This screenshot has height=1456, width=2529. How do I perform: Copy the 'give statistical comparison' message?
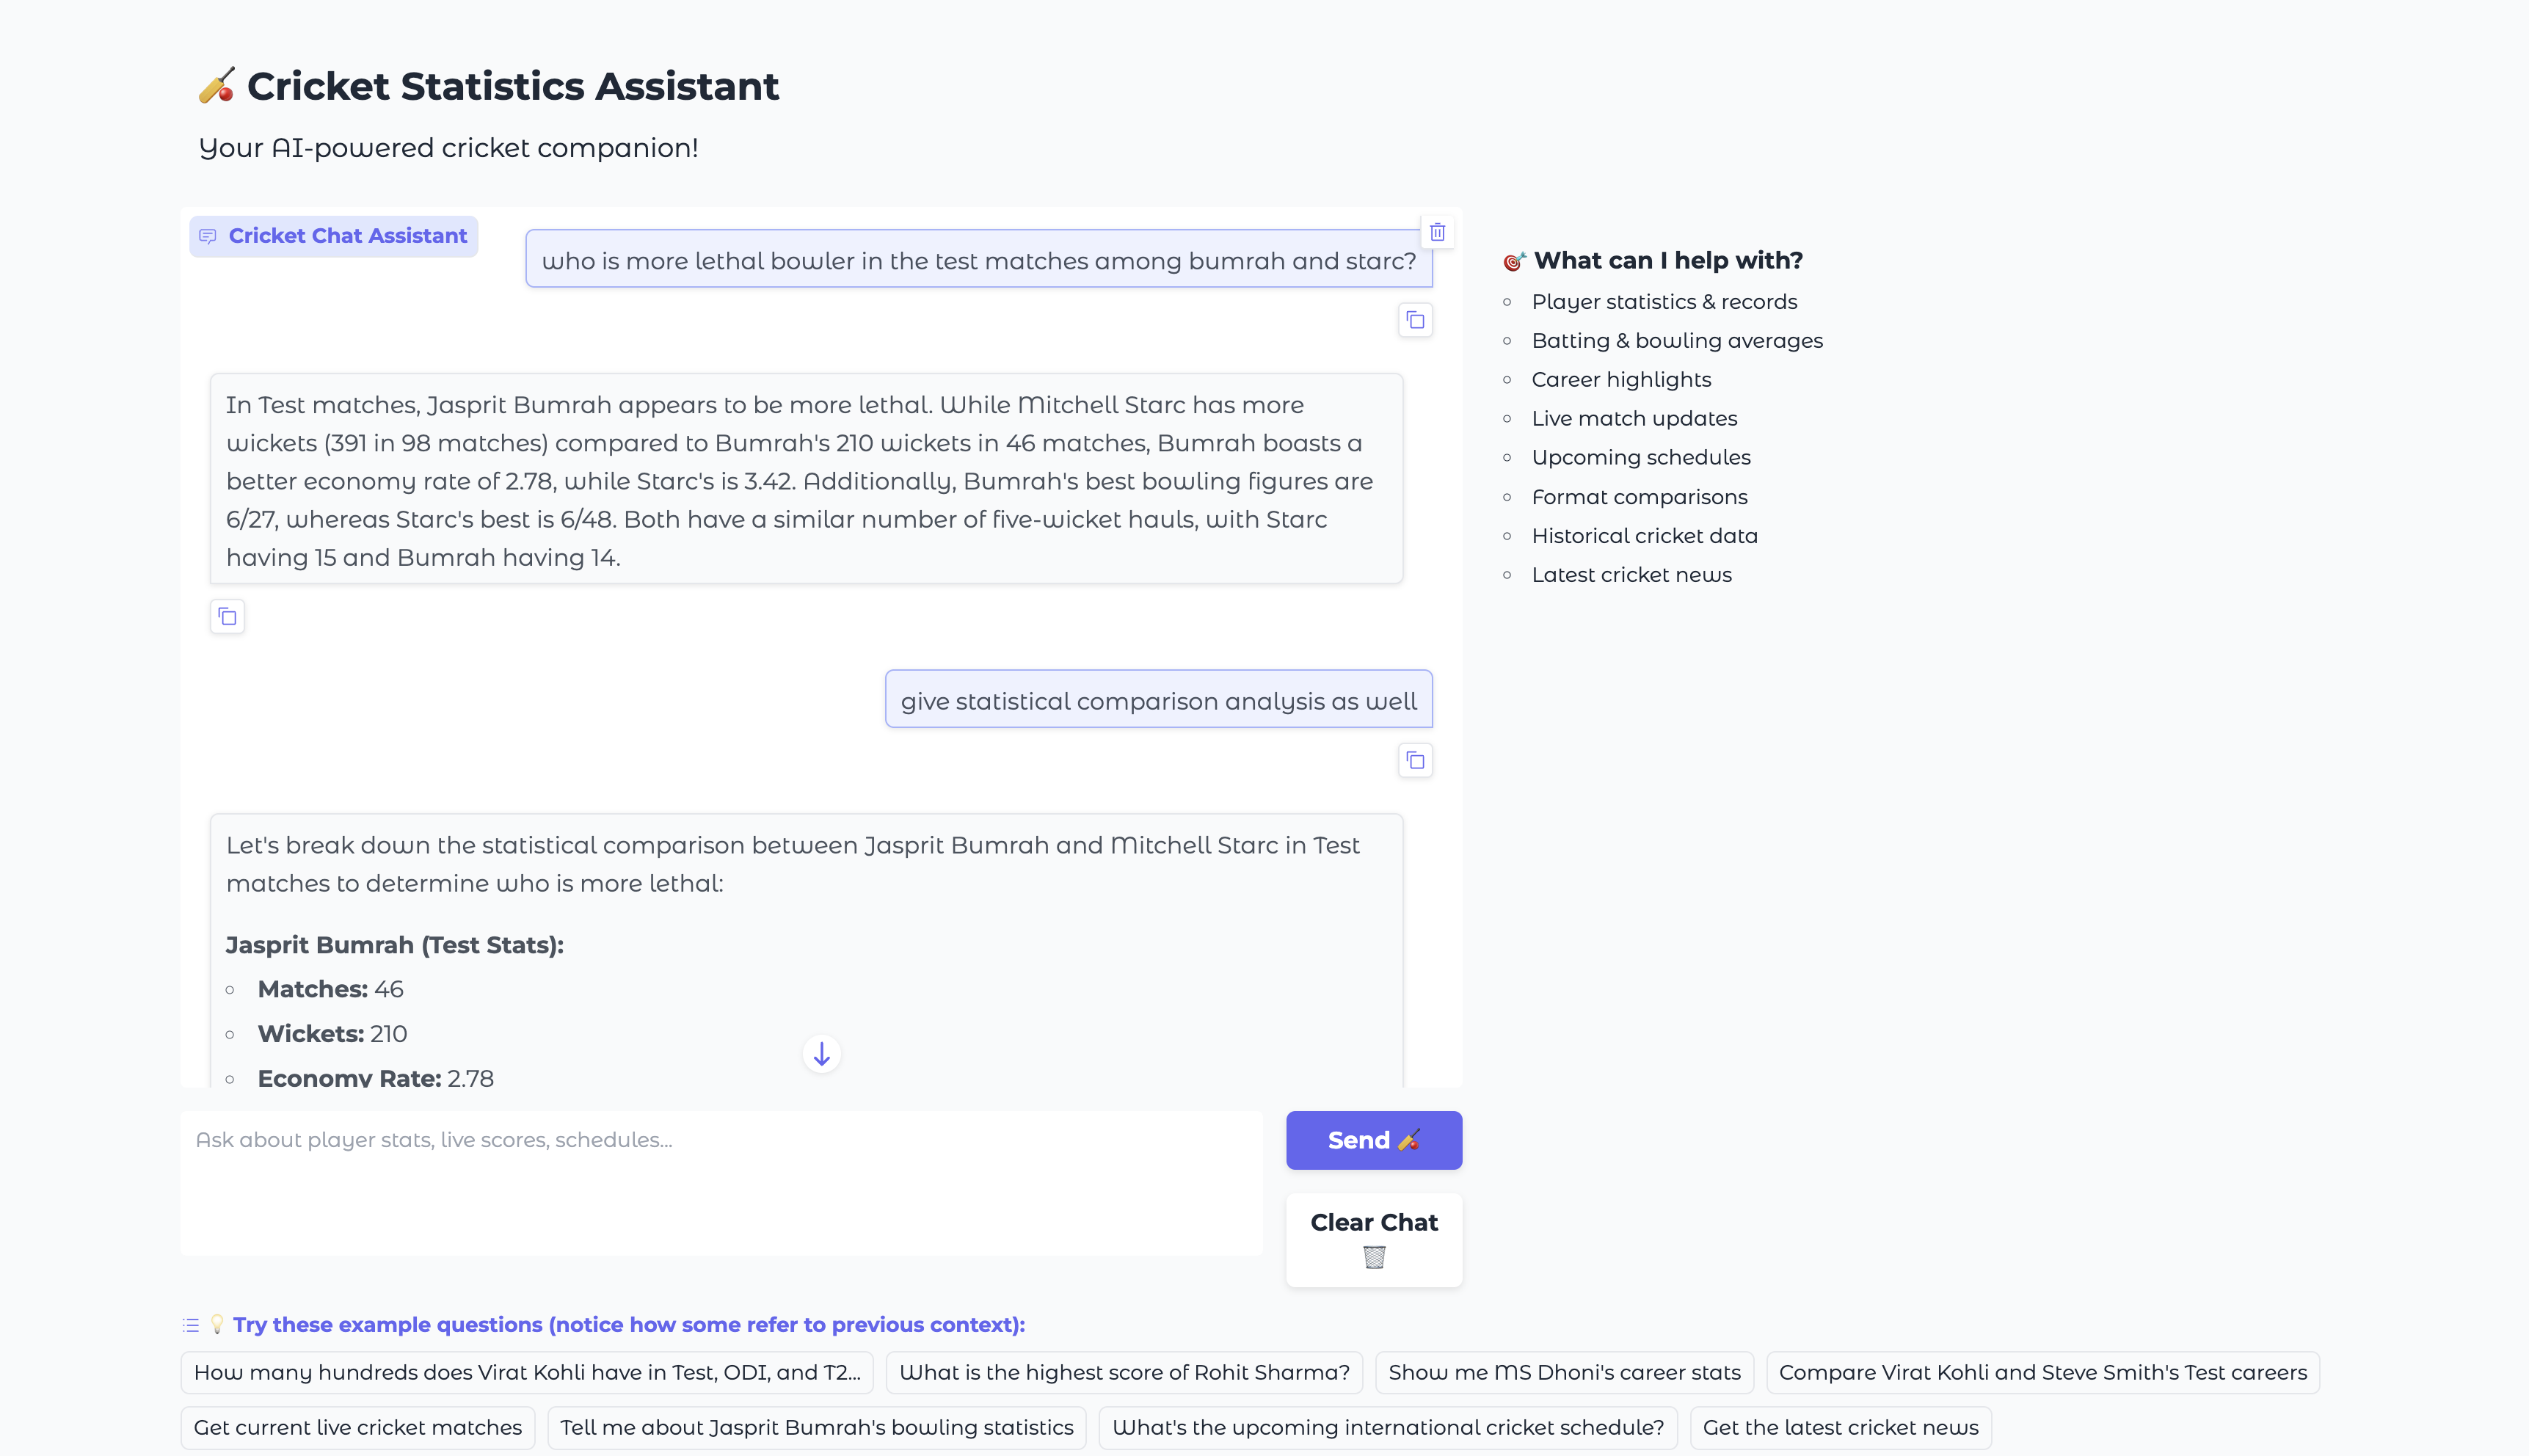(x=1415, y=761)
